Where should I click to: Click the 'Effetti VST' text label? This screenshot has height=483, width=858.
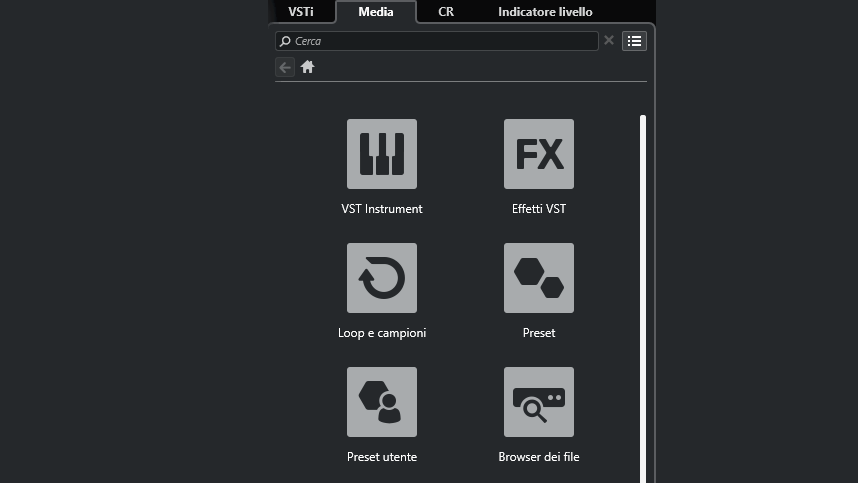pos(538,209)
